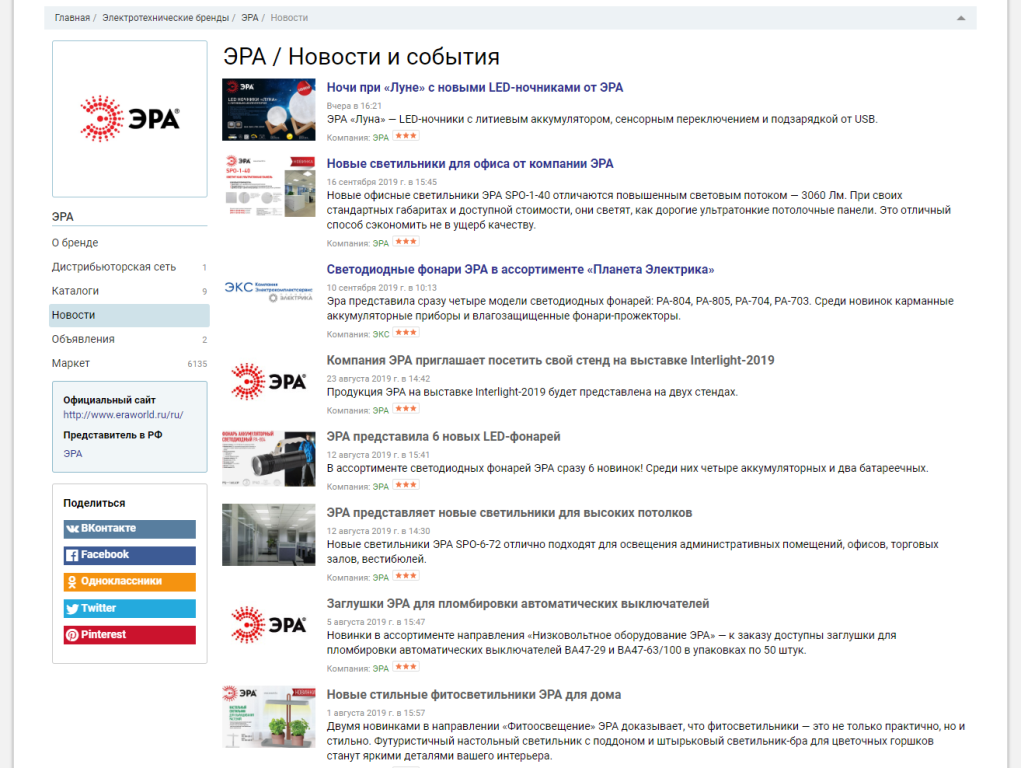Open Светодиодные фонари Планета Электрика article
Viewport: 1021px width, 768px height.
point(520,270)
